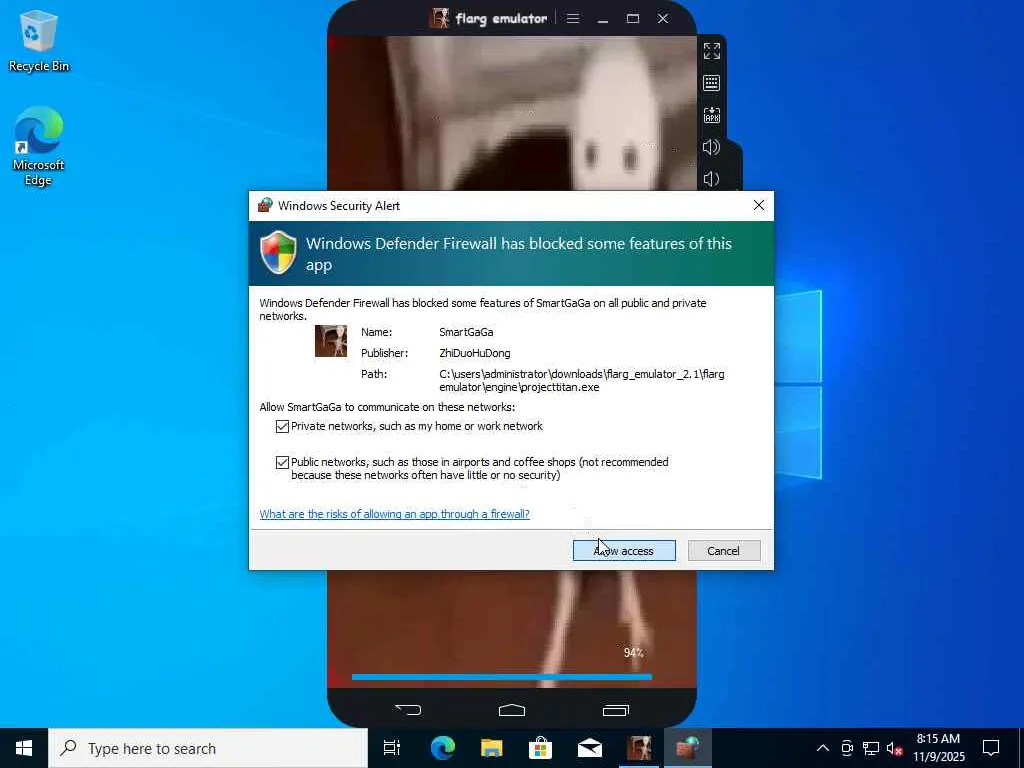Image resolution: width=1024 pixels, height=768 pixels.
Task: Click the volume up speaker icon in the sidebar
Action: (711, 147)
